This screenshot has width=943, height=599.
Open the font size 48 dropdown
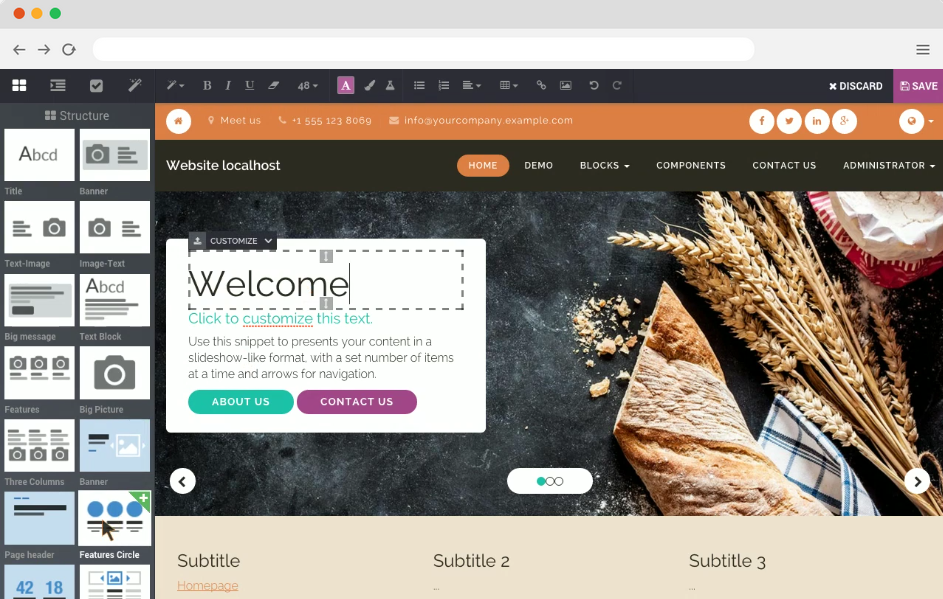[x=307, y=85]
